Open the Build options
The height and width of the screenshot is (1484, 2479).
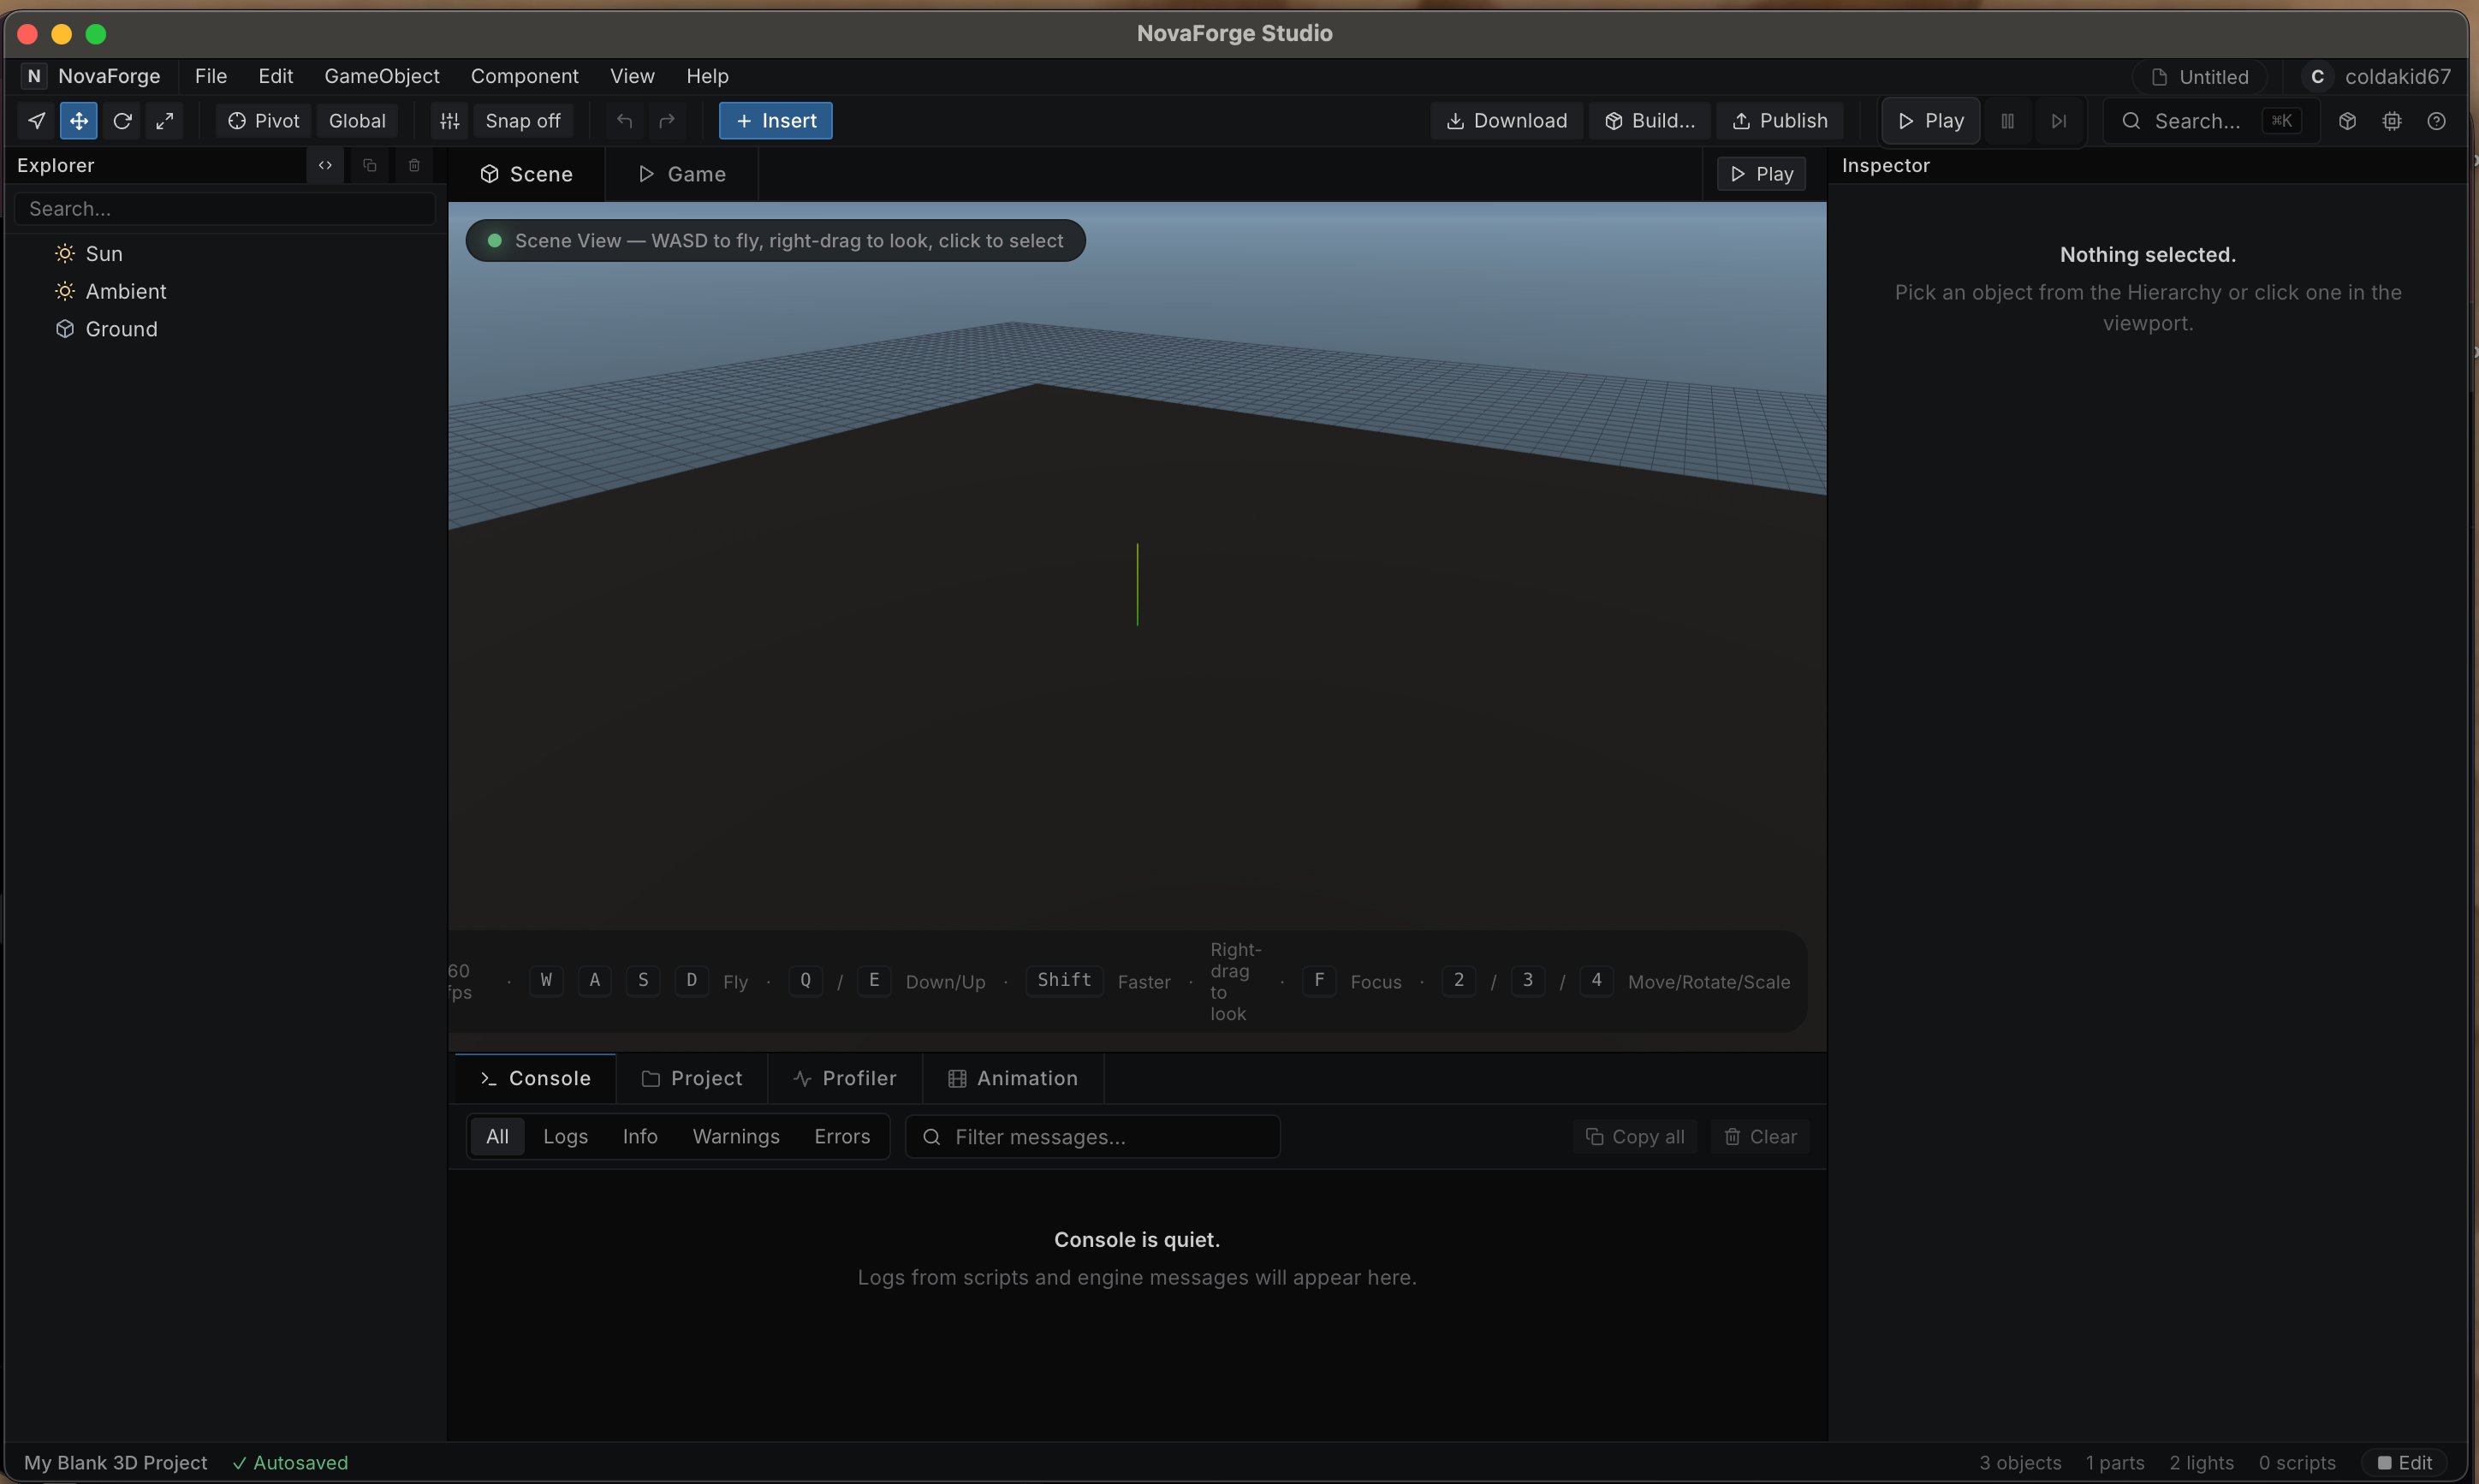coord(1650,121)
